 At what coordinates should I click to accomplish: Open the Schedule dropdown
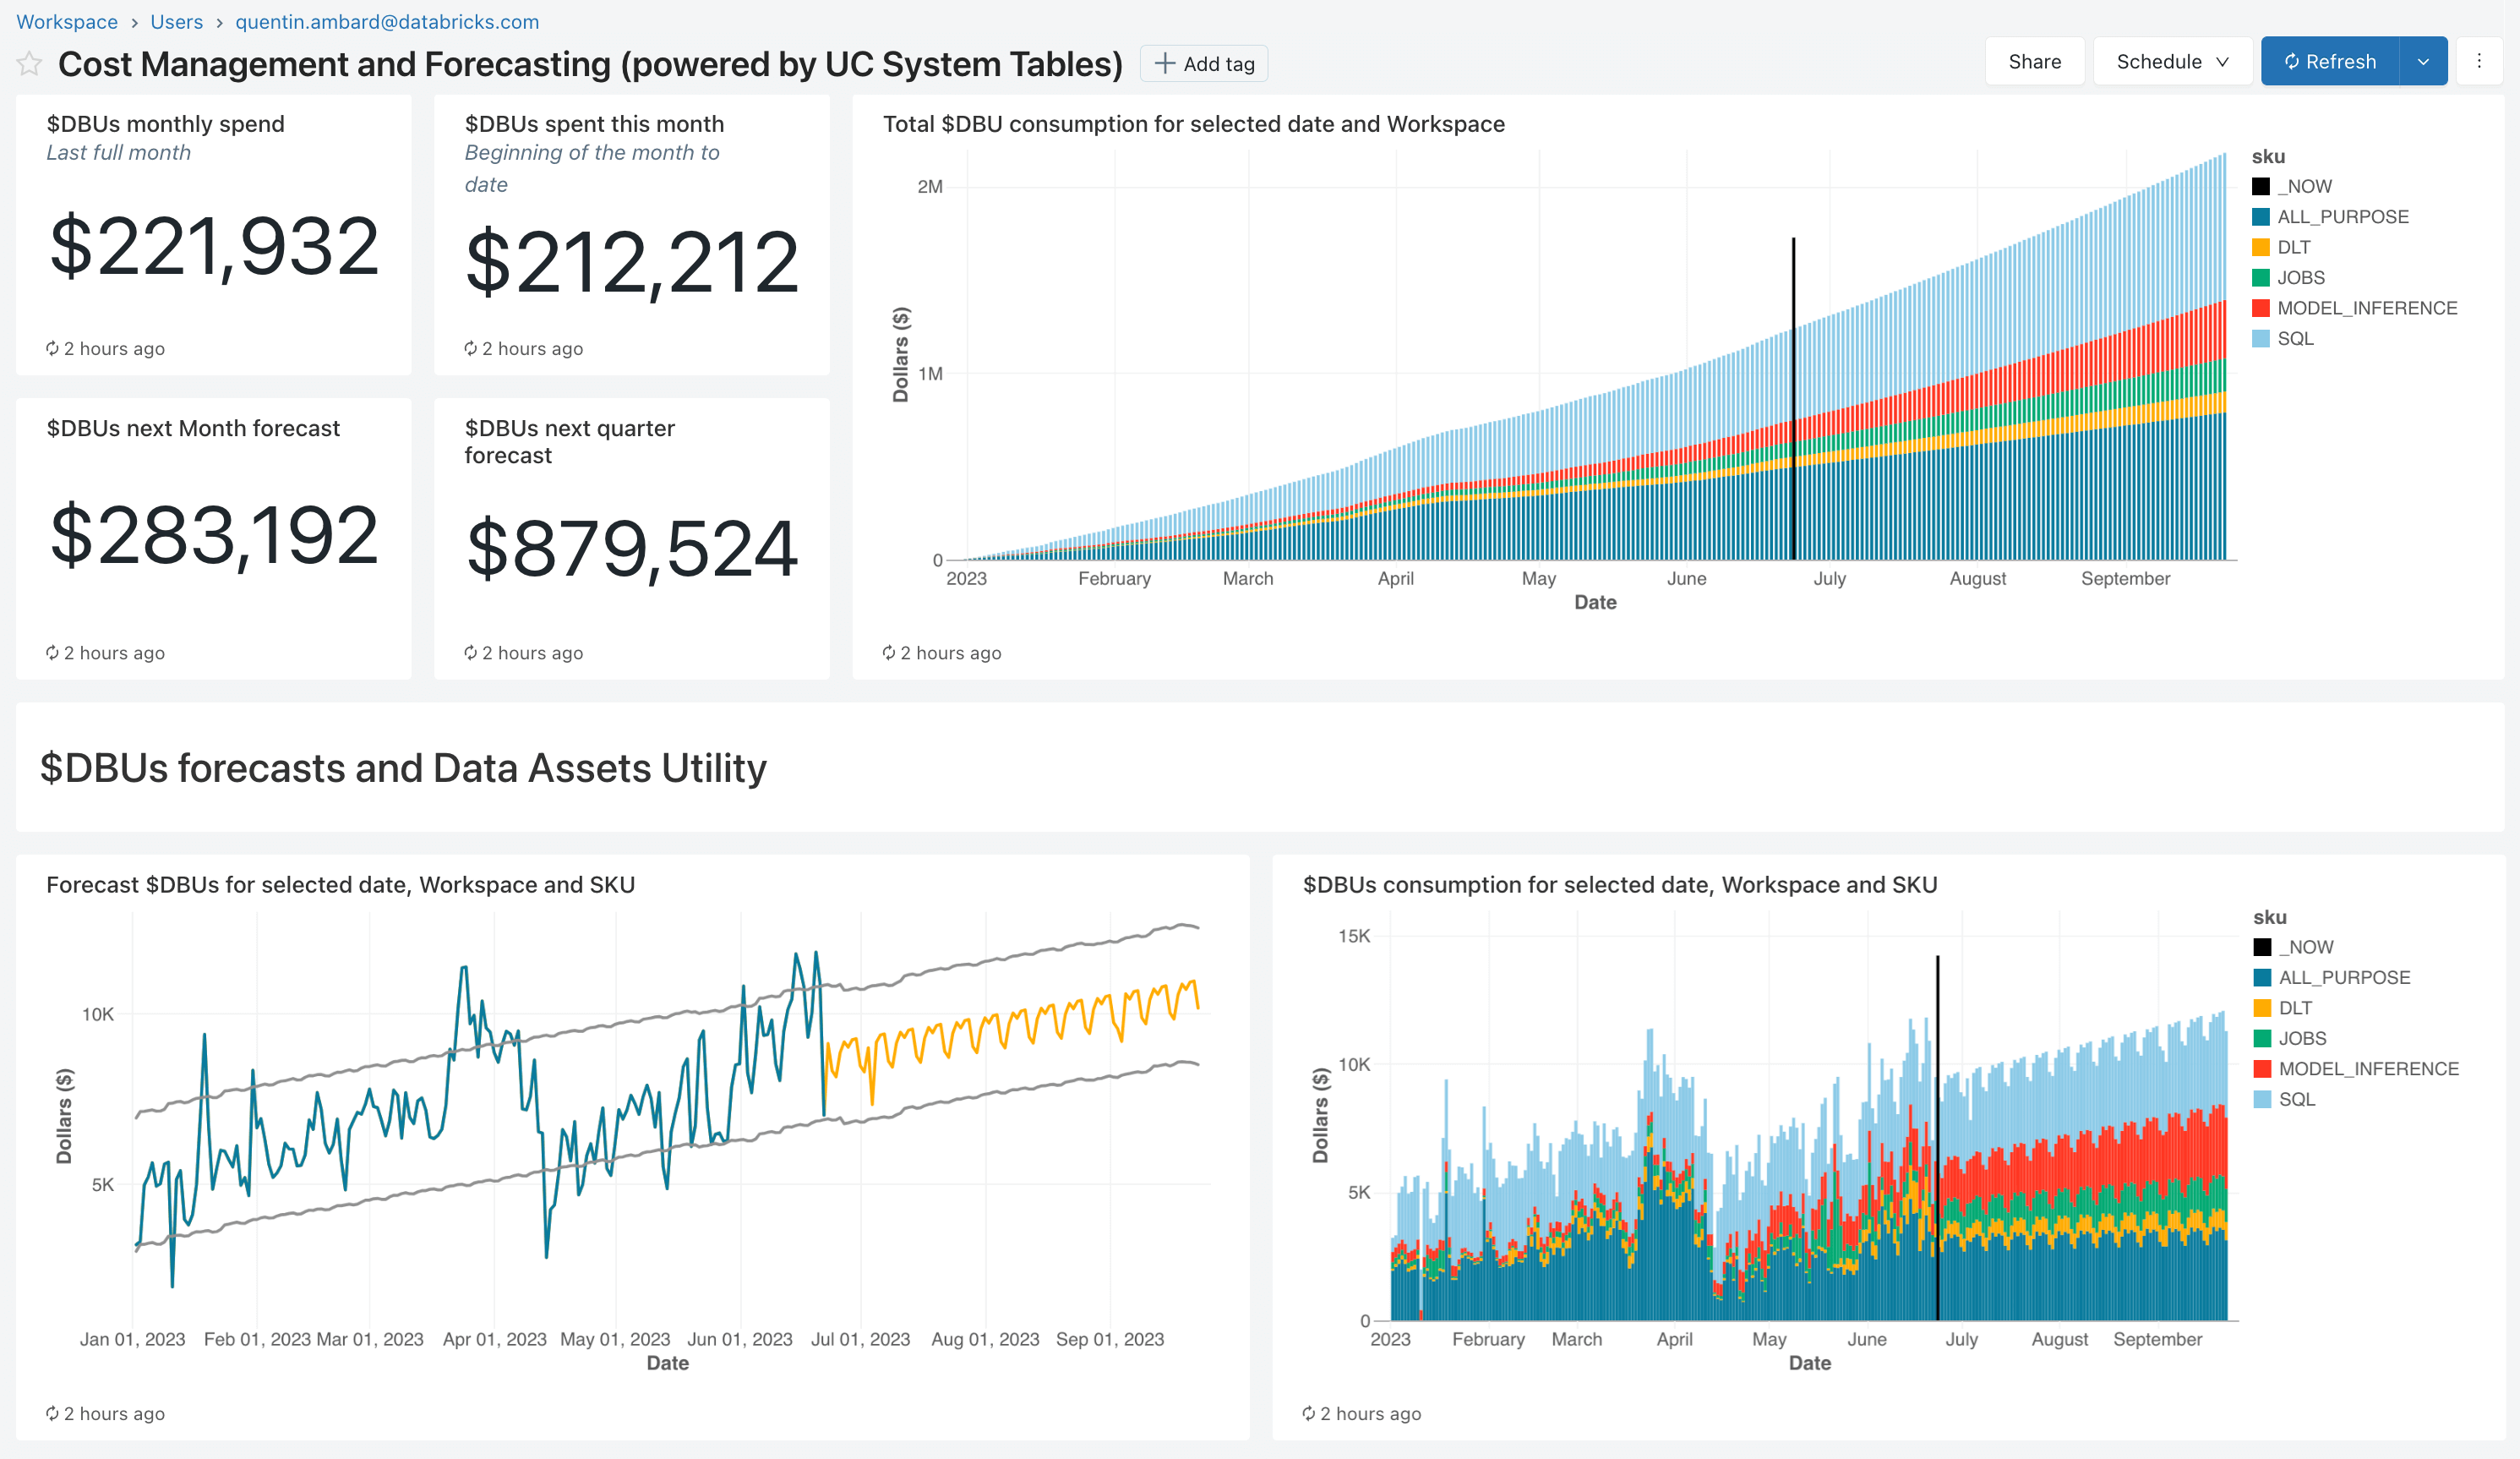click(x=2171, y=62)
